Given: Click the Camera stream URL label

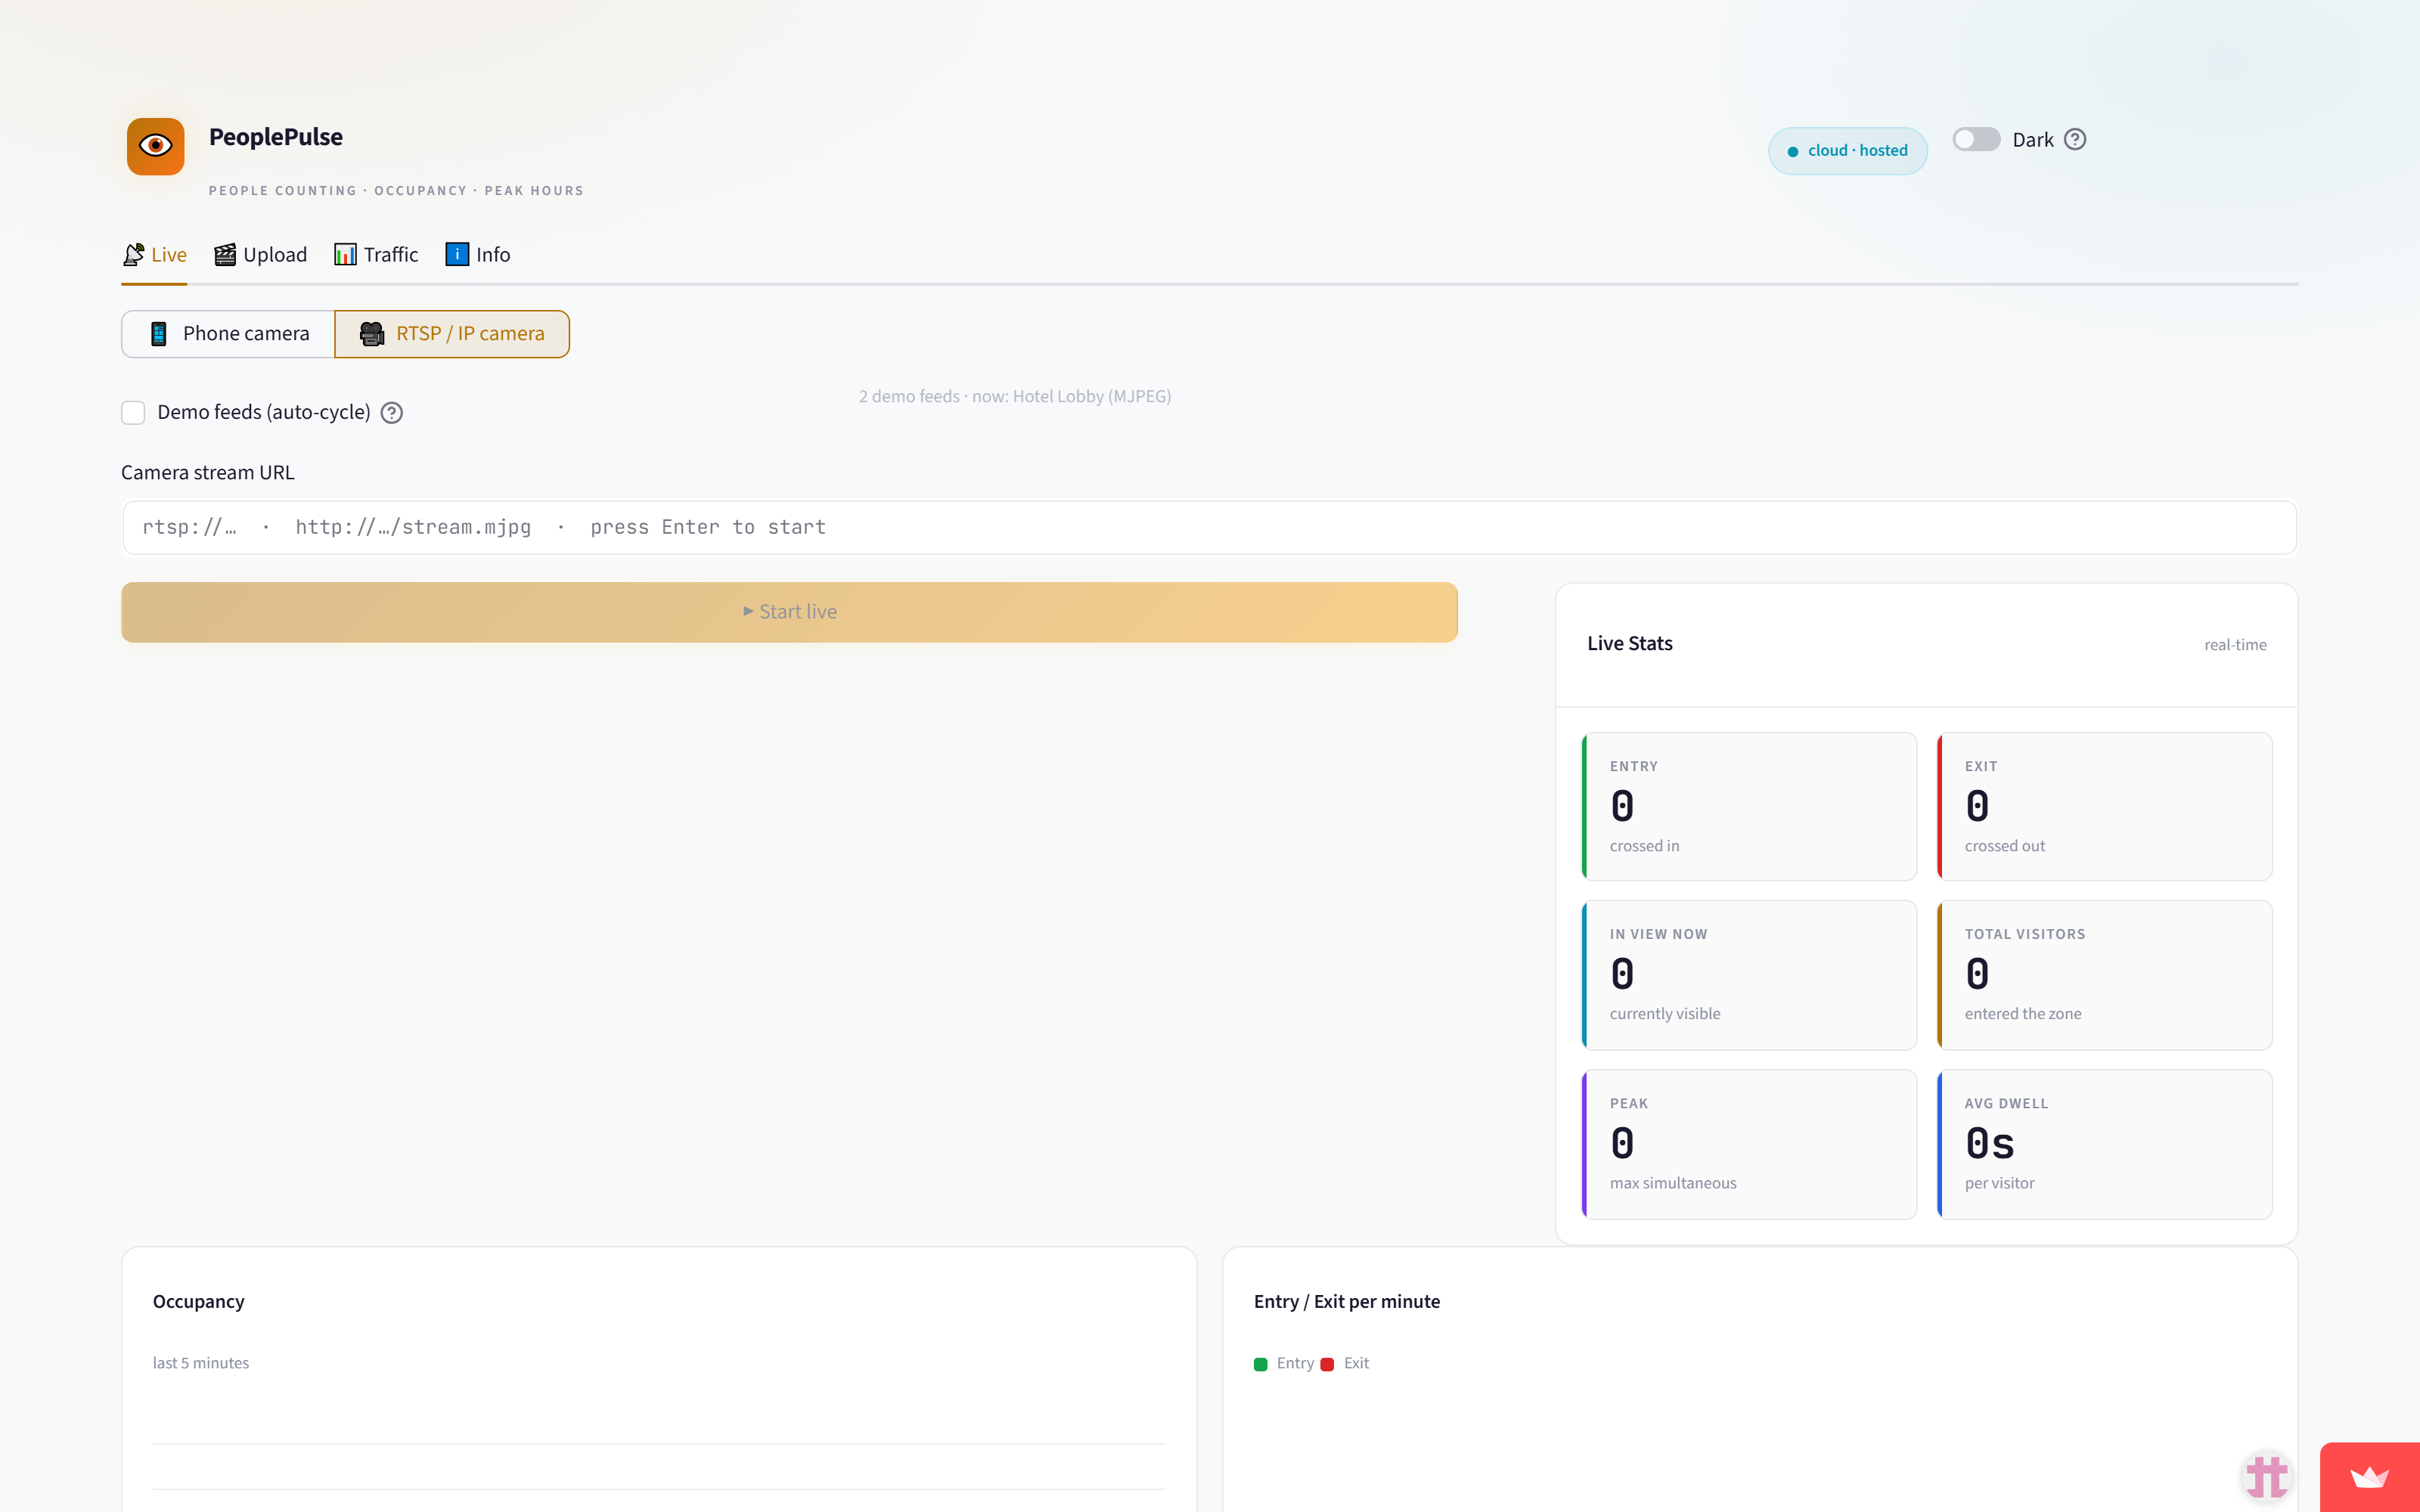Looking at the screenshot, I should tap(208, 473).
